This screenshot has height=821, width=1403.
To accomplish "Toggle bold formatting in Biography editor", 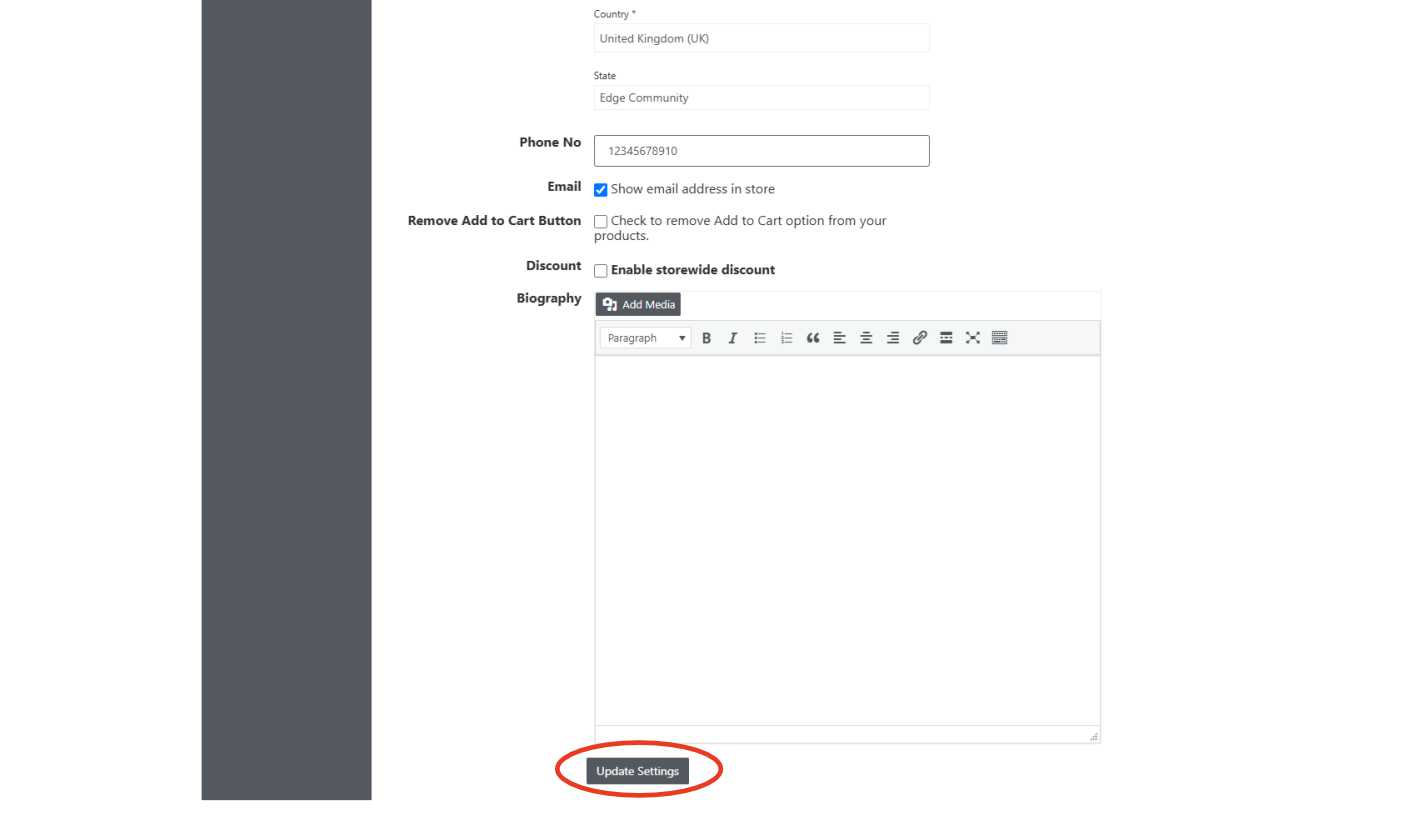I will (x=706, y=338).
